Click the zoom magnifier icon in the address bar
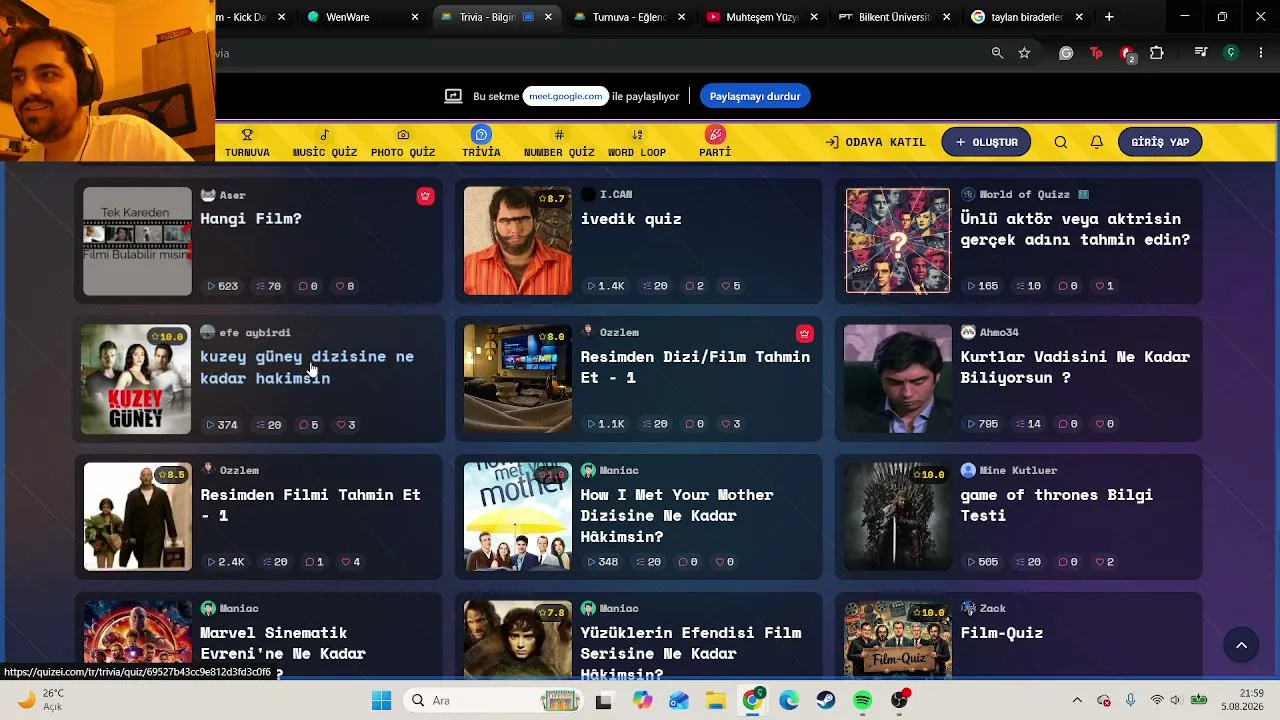 pos(997,53)
